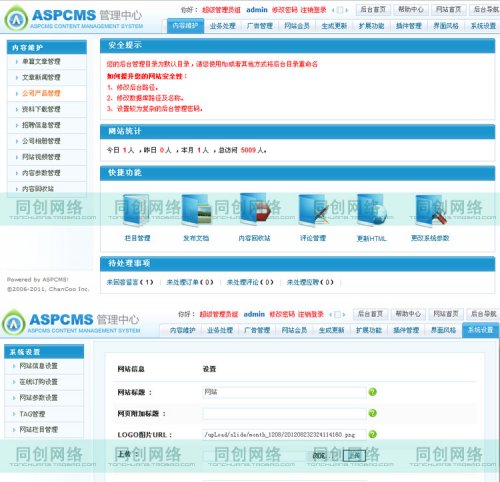Open the 未处理应聘 (0) pending link

click(x=310, y=282)
